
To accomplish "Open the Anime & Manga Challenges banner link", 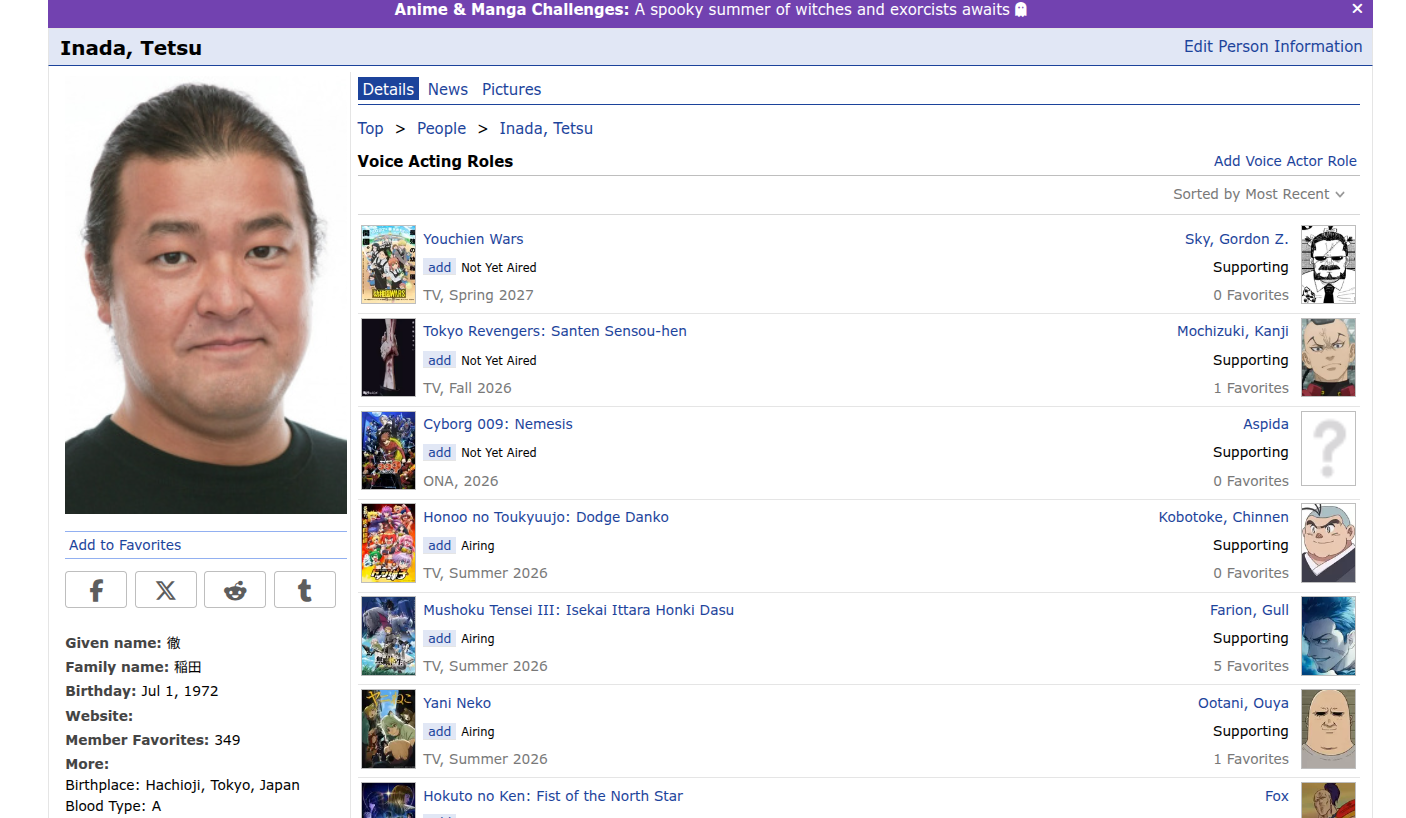I will tap(711, 10).
